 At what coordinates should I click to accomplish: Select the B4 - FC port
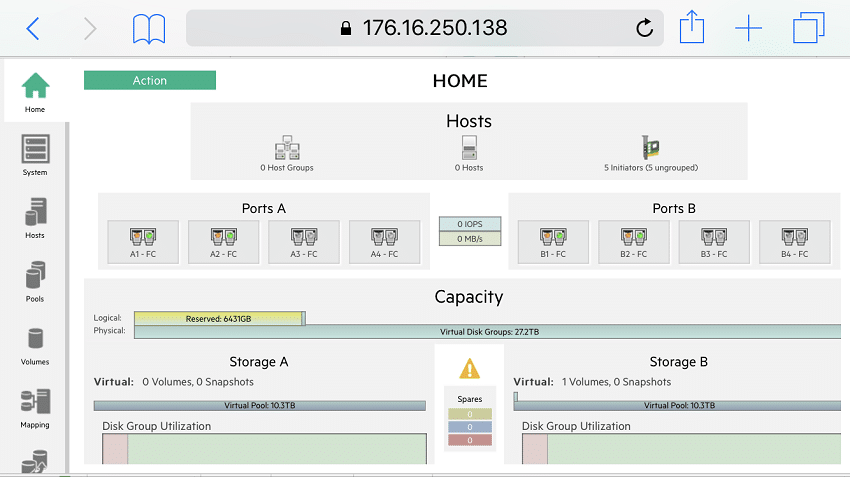pyautogui.click(x=795, y=242)
